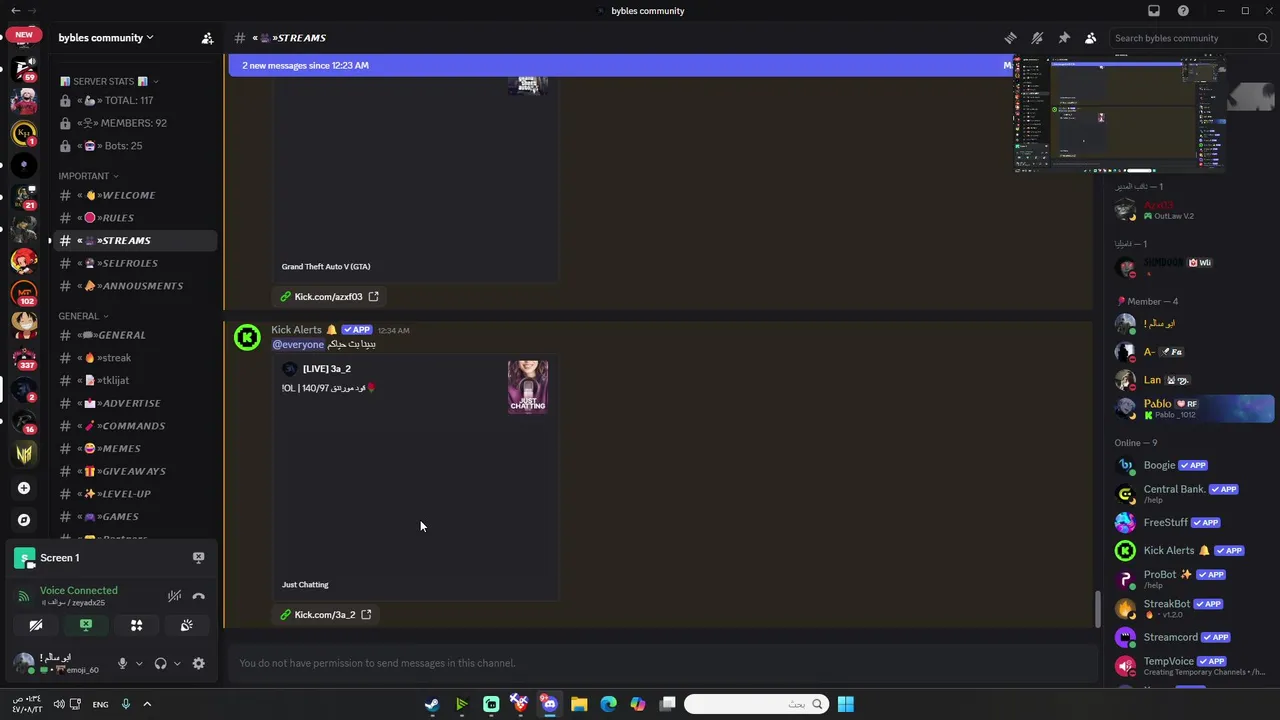Toggle camera on in voice panel
1280x720 pixels.
coord(36,625)
